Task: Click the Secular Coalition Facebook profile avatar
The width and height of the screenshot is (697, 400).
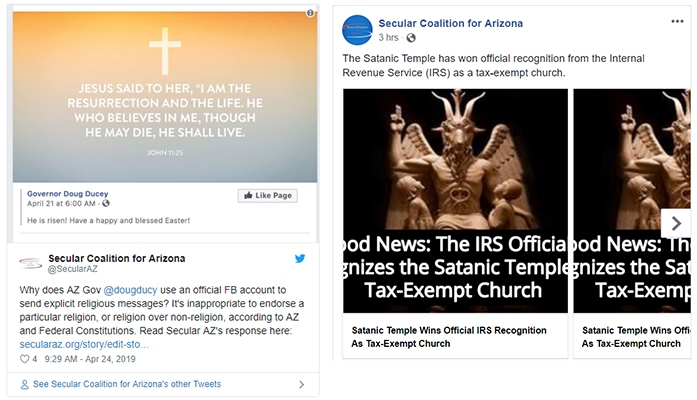Action: (x=358, y=29)
